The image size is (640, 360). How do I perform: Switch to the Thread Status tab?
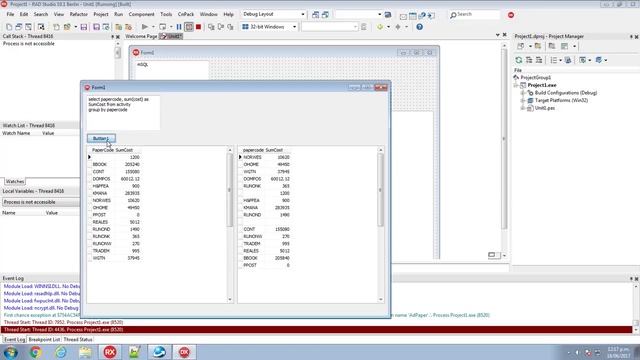pyautogui.click(x=78, y=340)
